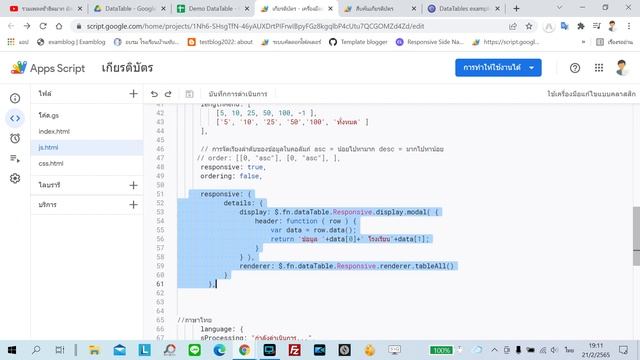This screenshot has width=640, height=360.
Task: Open the Overview info icon in sidebar
Action: tap(15, 98)
